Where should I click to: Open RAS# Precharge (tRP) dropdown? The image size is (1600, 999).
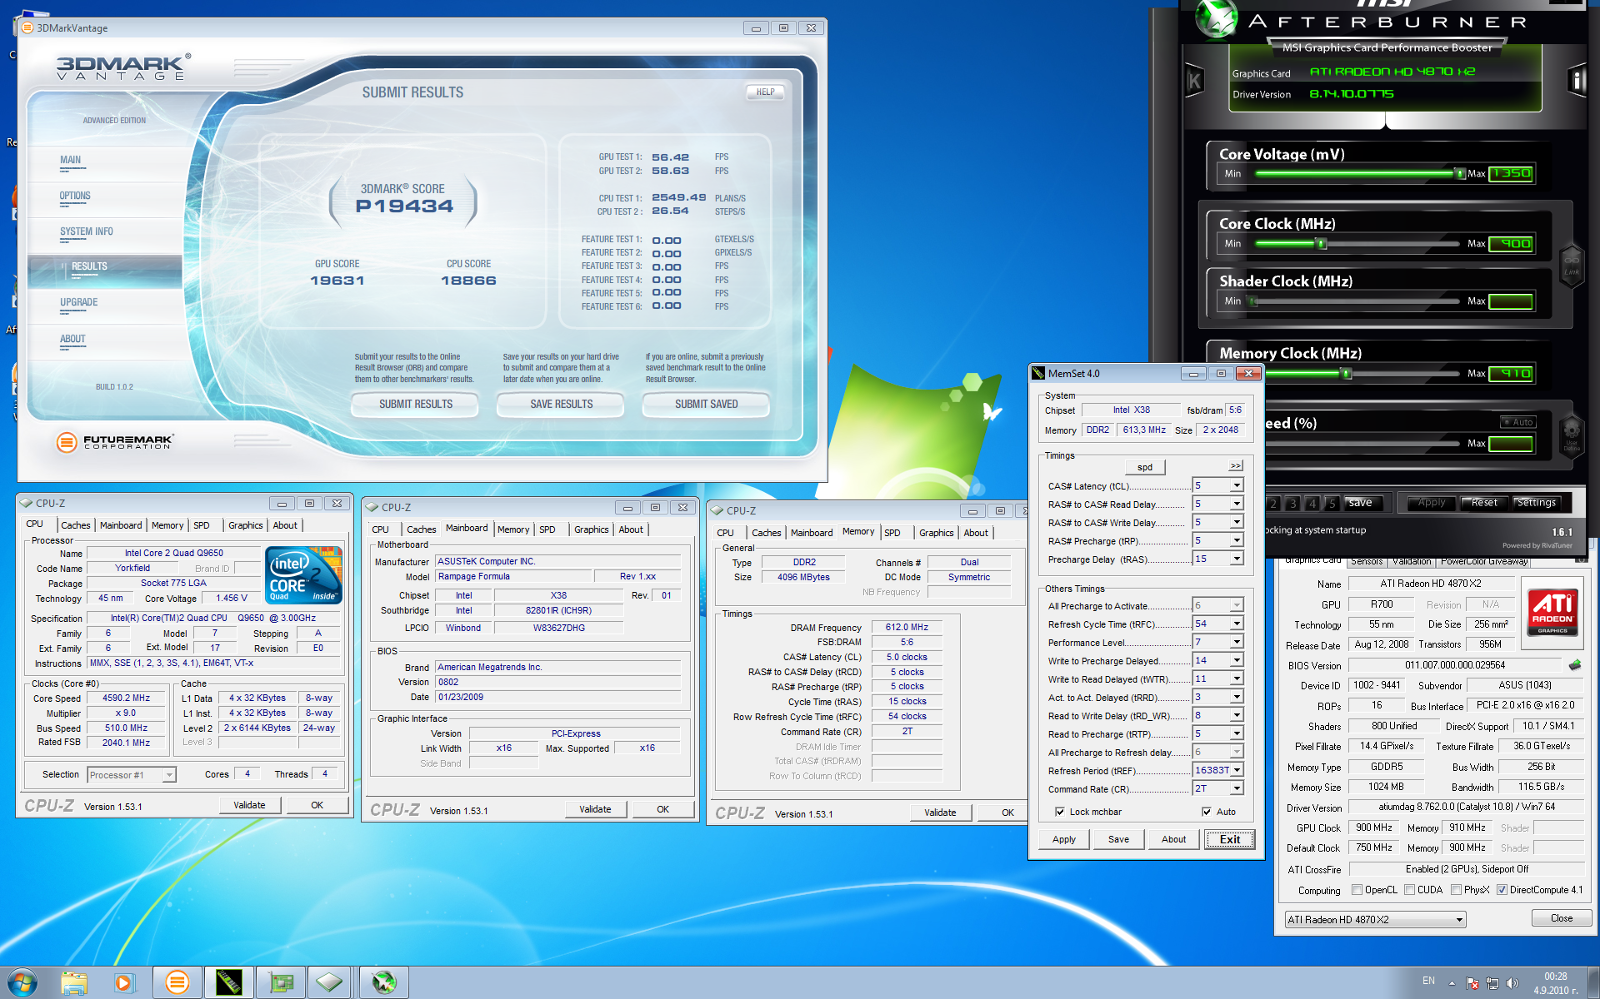click(1237, 541)
